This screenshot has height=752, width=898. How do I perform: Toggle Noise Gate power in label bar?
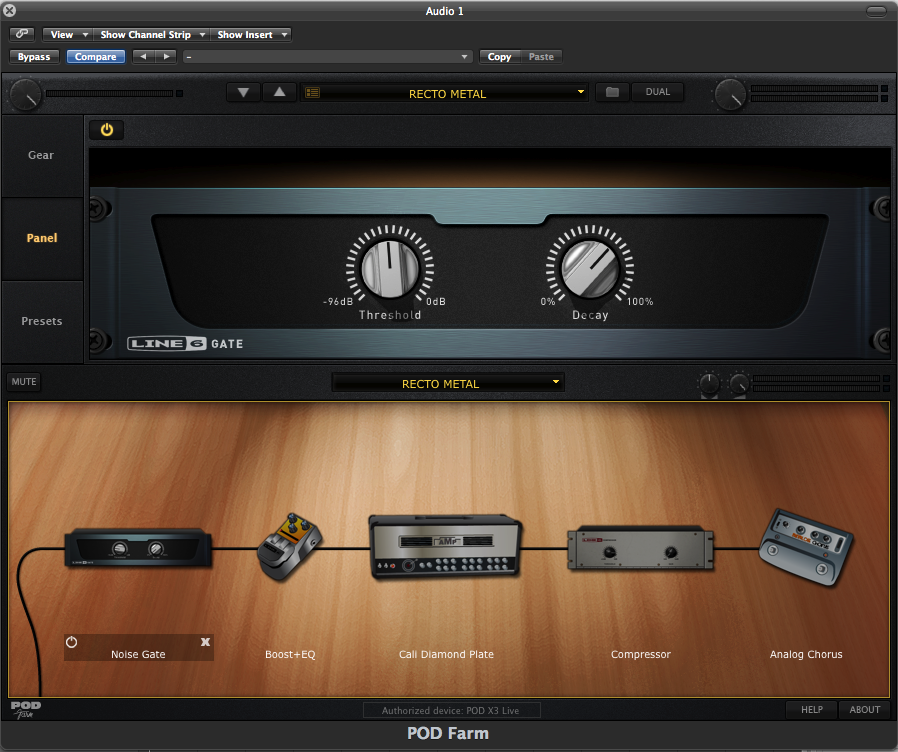click(72, 642)
